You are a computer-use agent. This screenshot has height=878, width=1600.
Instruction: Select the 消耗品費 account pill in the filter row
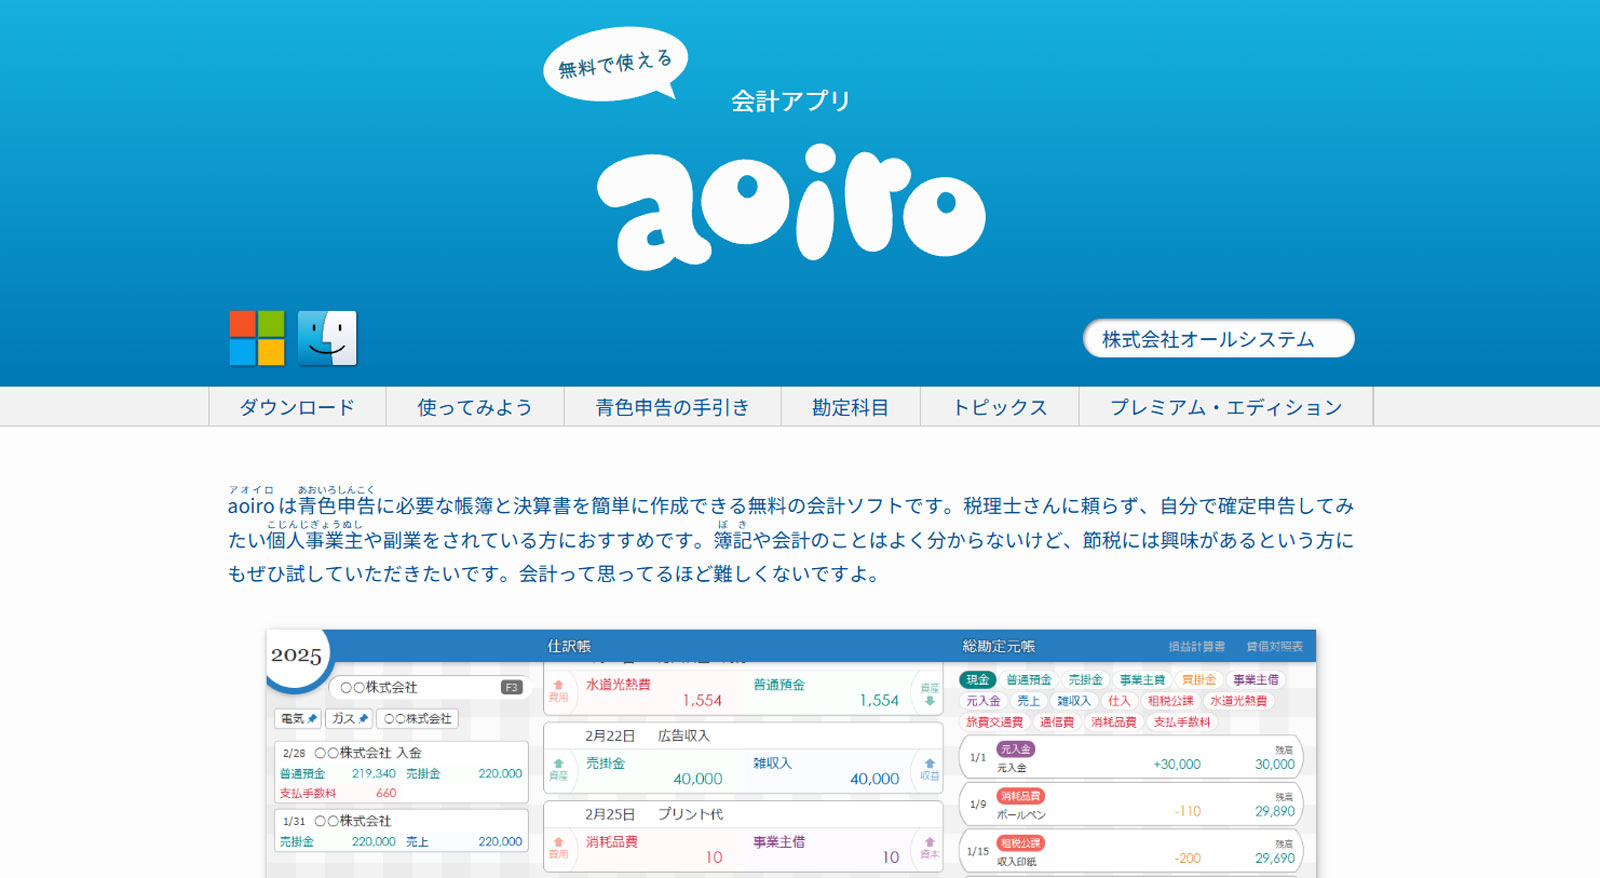tap(1113, 722)
